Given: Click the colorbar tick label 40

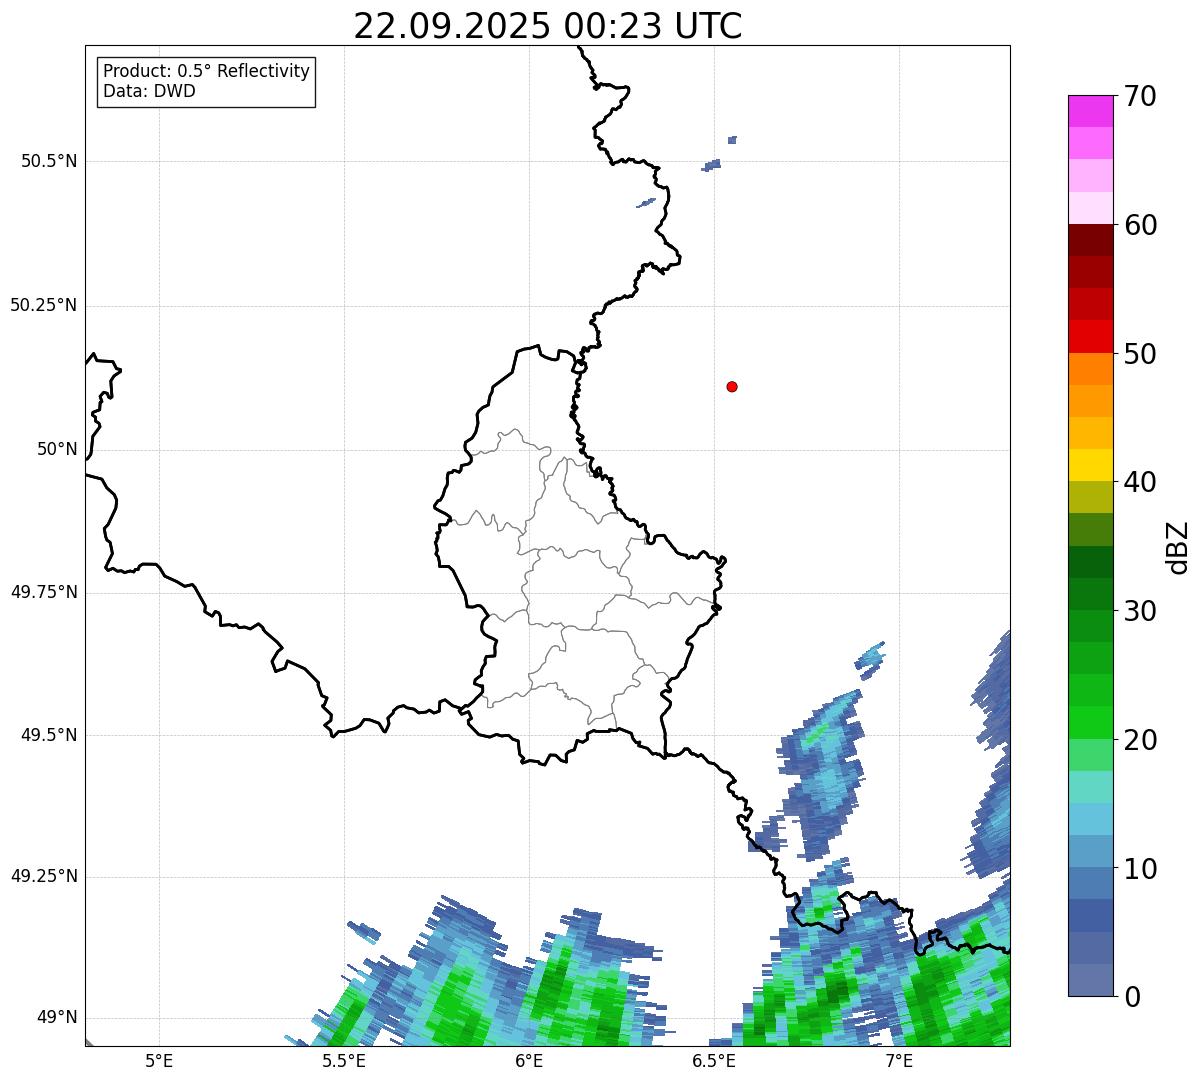Looking at the screenshot, I should pyautogui.click(x=1140, y=482).
